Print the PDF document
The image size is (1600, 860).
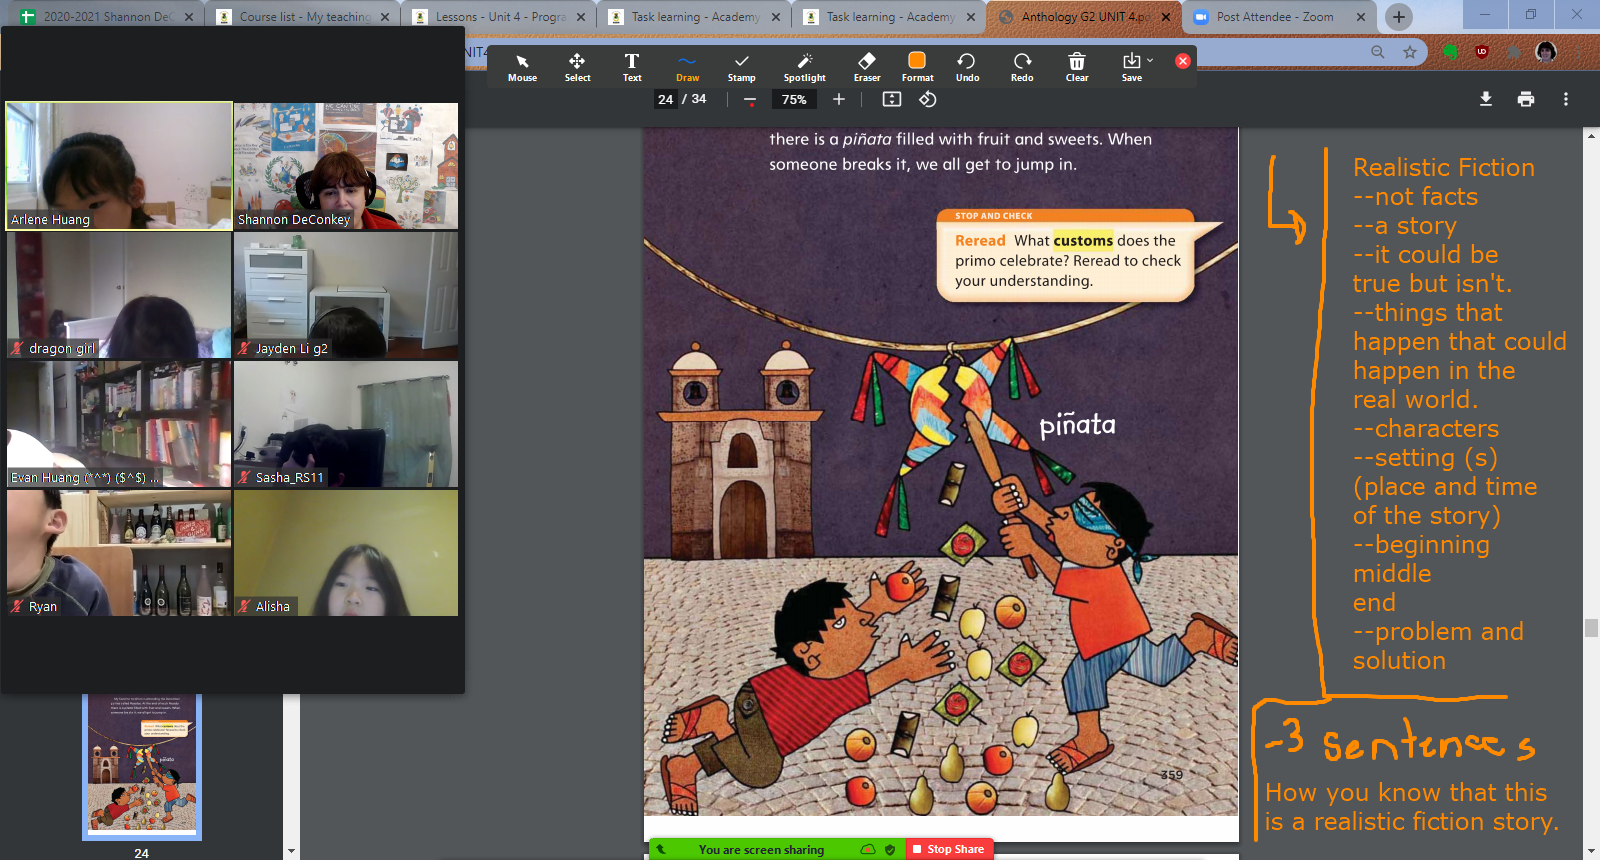1526,99
